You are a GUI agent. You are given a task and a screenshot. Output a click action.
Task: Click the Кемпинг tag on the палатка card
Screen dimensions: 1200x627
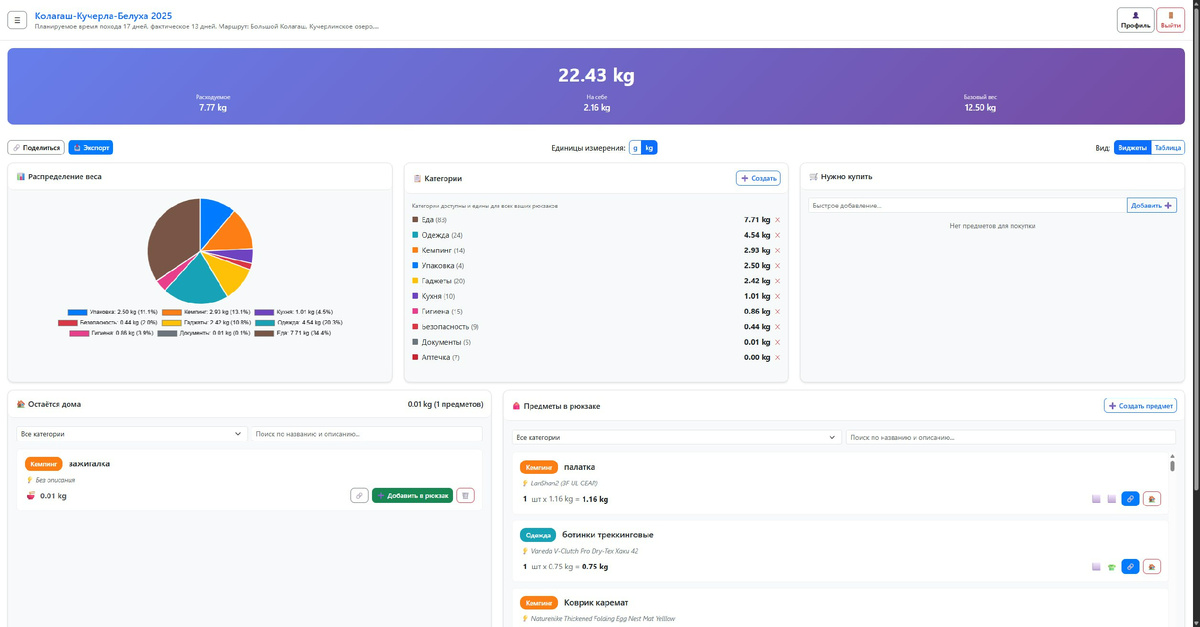[539, 467]
